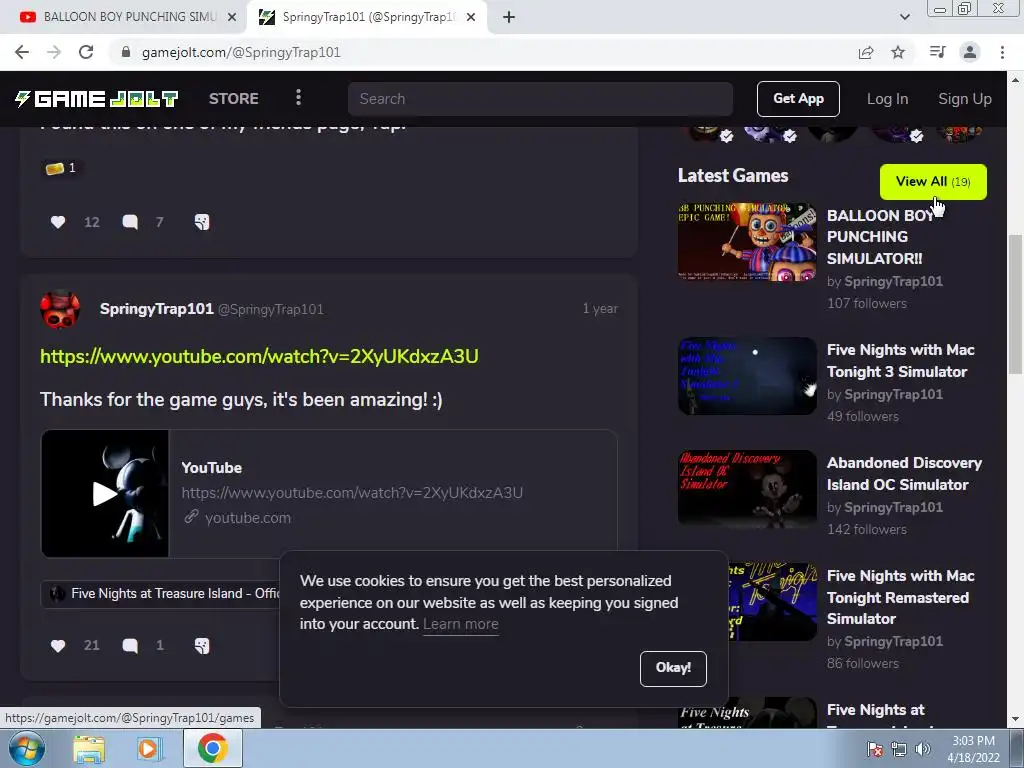The height and width of the screenshot is (768, 1024).
Task: Click SpringyTrap101 under the Abandoned Discovery Island game
Action: pyautogui.click(x=893, y=507)
